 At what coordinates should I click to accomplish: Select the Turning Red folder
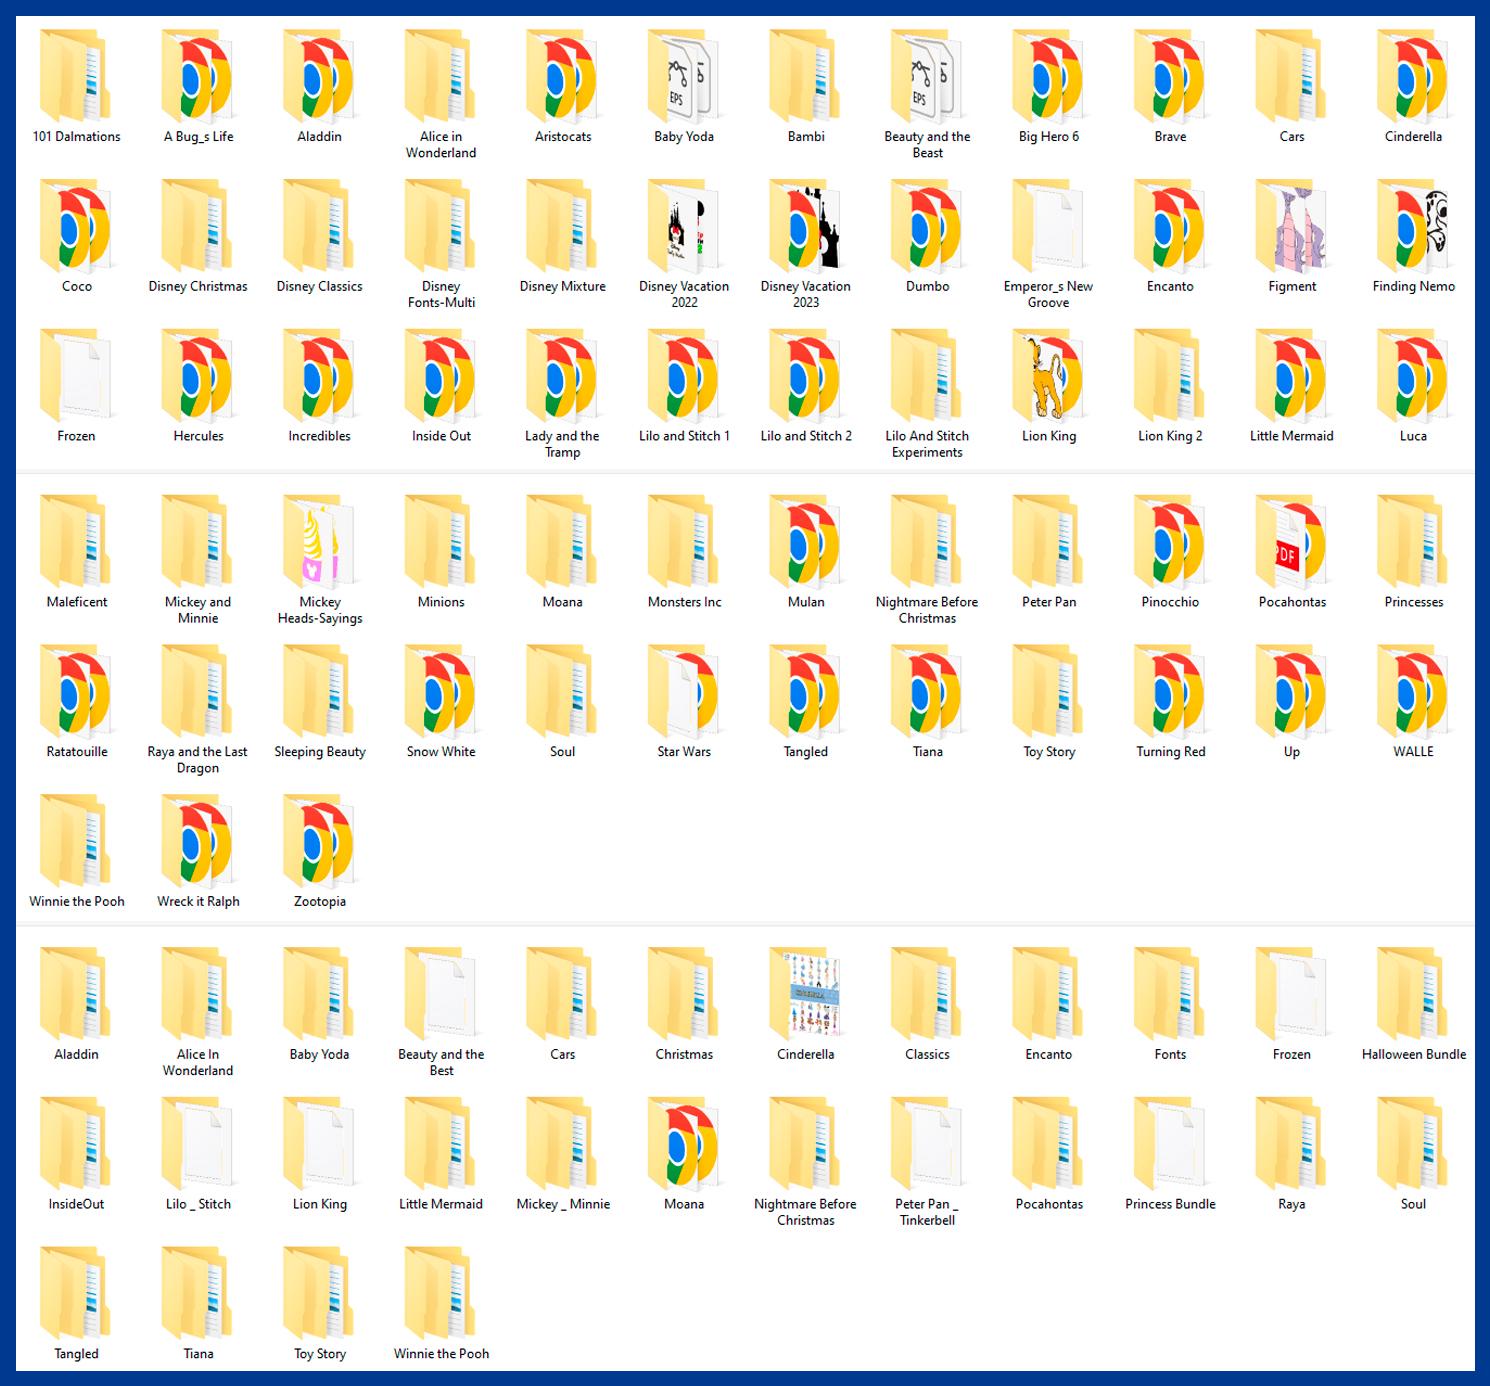[1170, 695]
